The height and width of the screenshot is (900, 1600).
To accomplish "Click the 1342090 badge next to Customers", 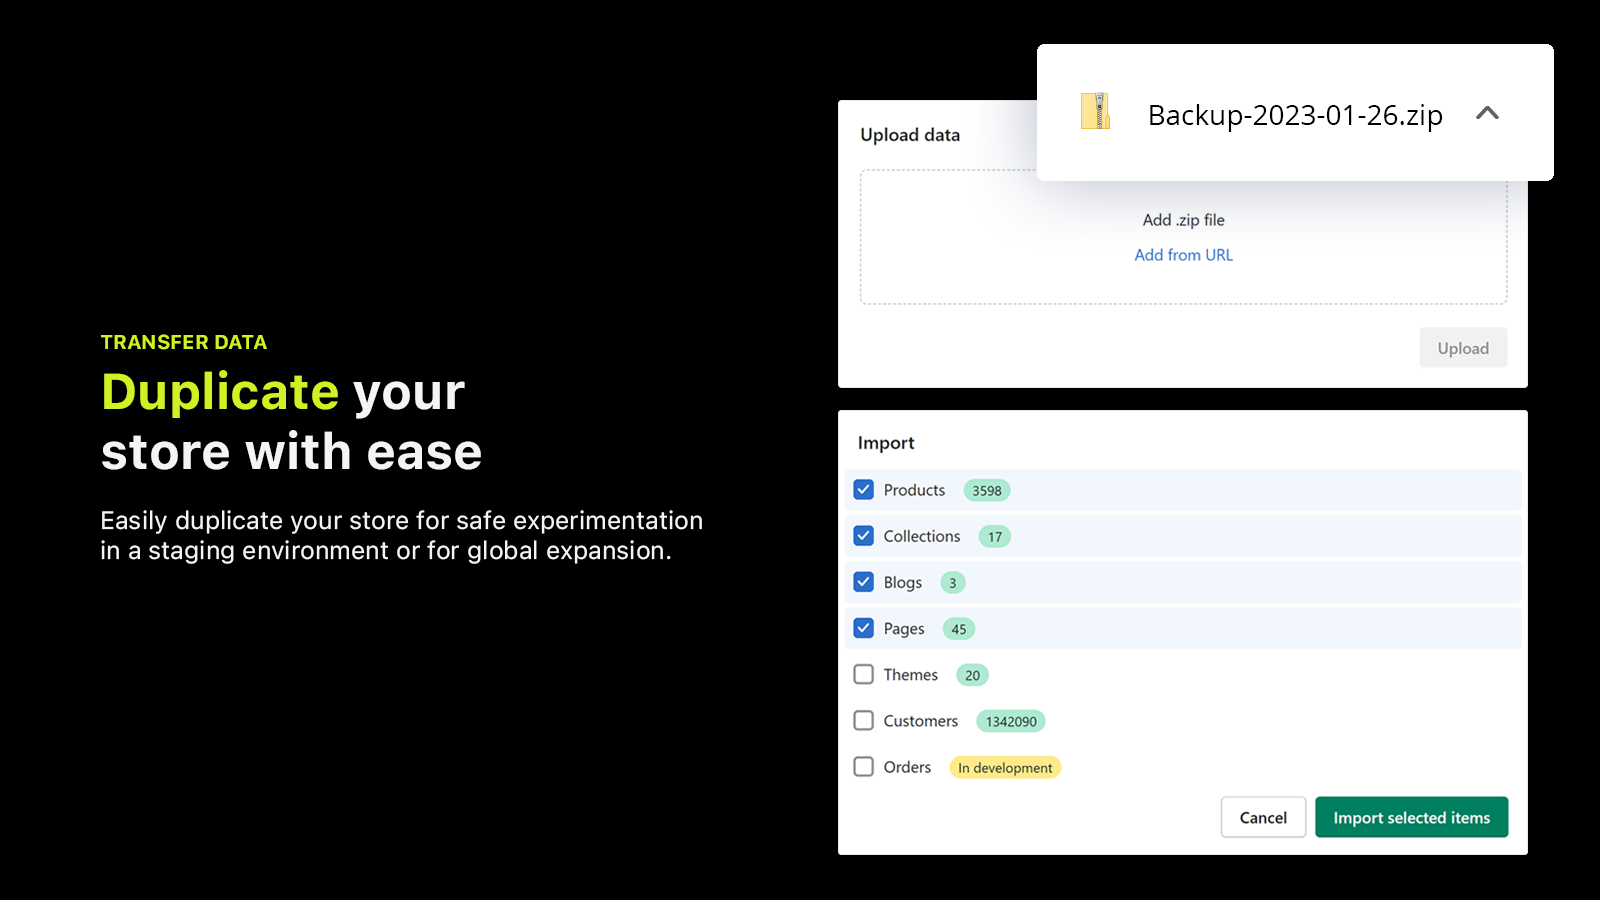I will coord(1011,720).
